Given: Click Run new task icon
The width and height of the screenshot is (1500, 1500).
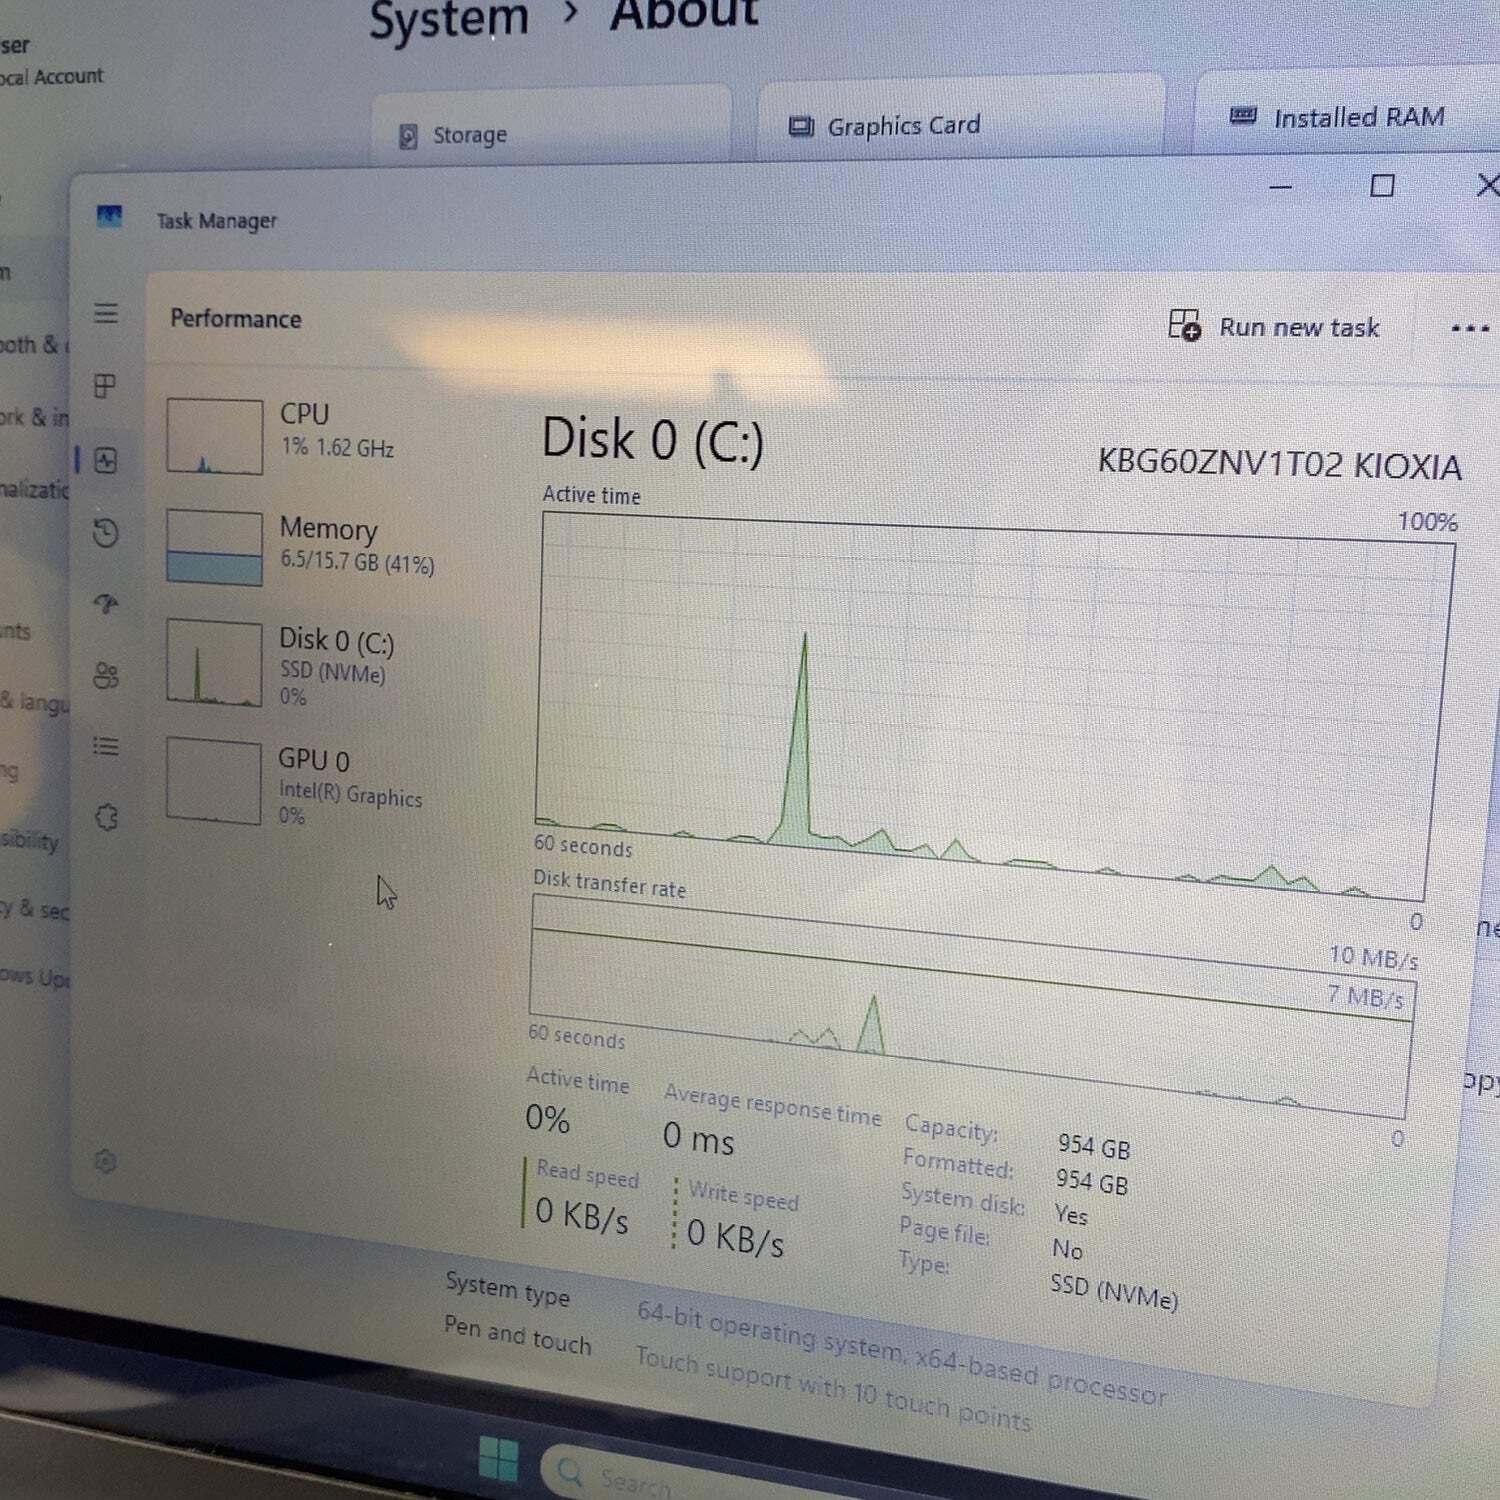Looking at the screenshot, I should [x=1185, y=325].
